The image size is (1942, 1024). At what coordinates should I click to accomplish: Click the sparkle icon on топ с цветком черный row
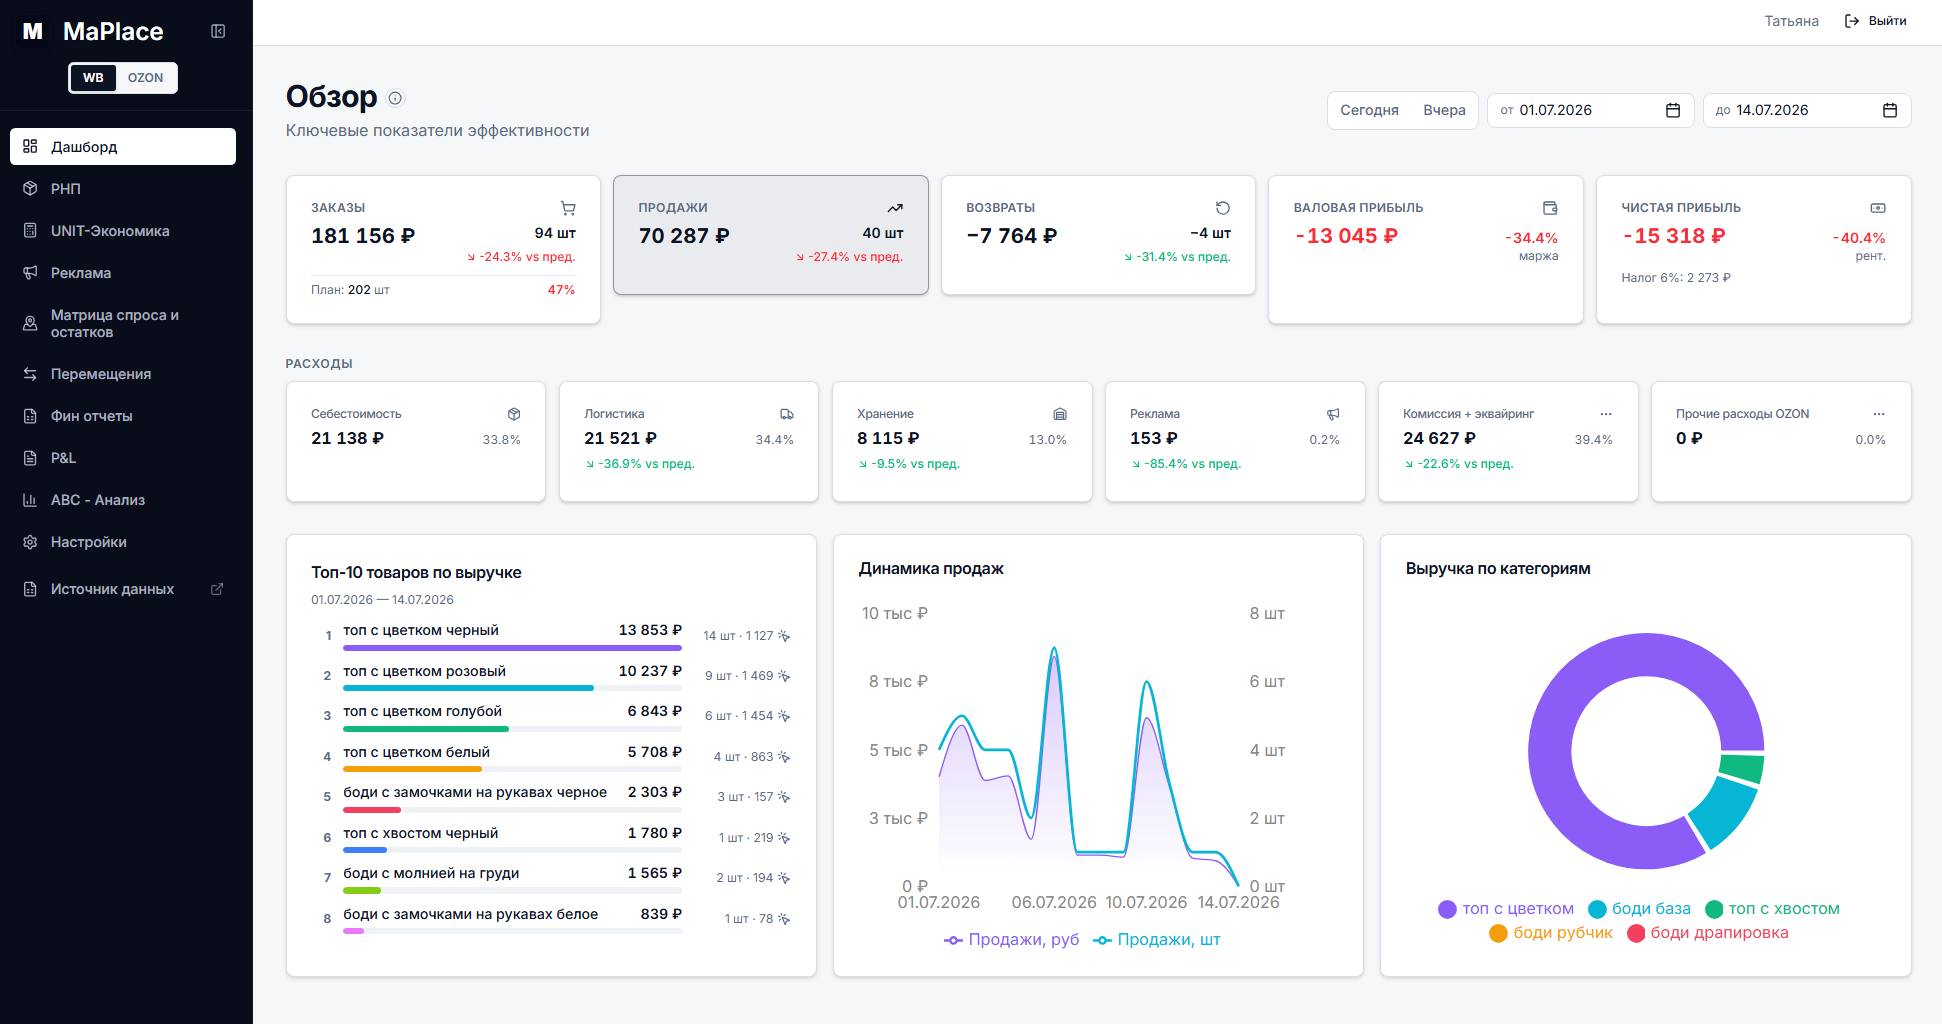(x=784, y=636)
